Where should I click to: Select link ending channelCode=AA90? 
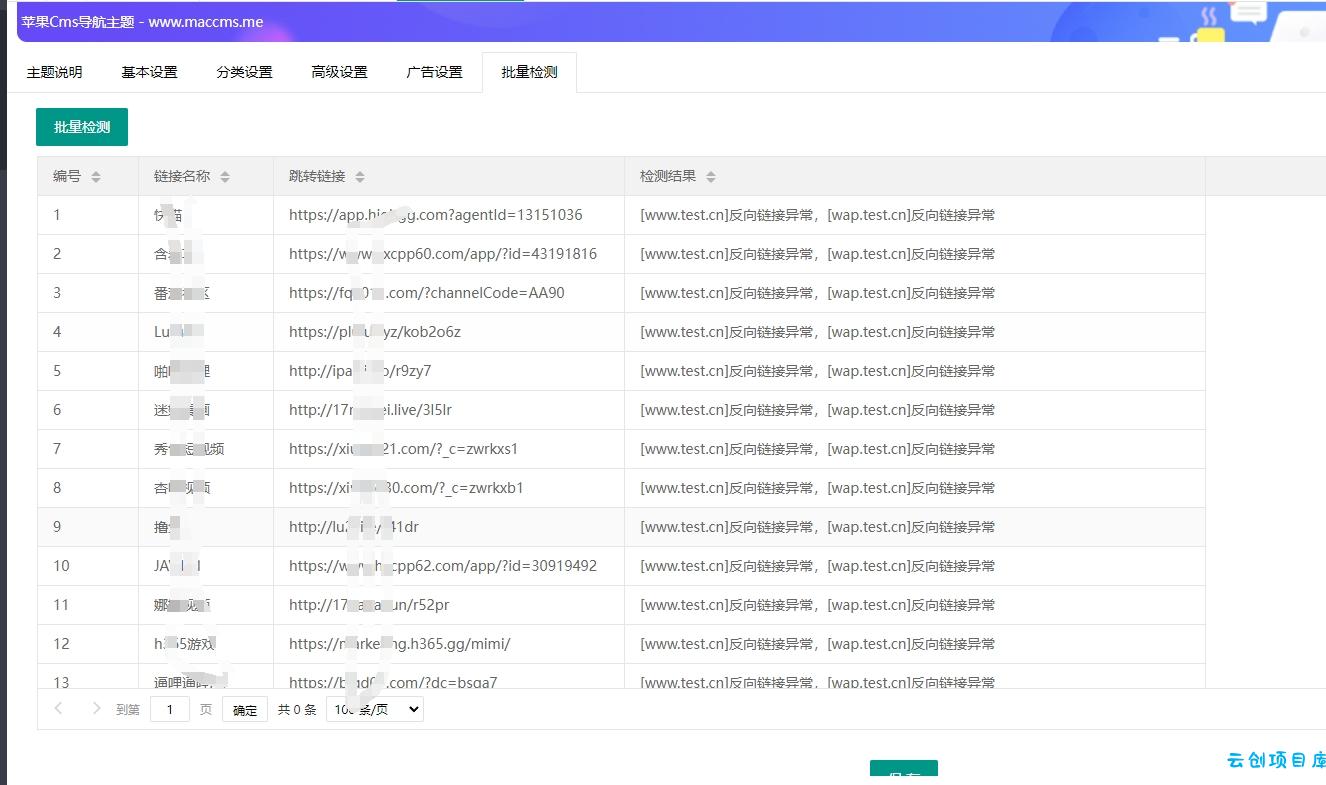(x=427, y=293)
